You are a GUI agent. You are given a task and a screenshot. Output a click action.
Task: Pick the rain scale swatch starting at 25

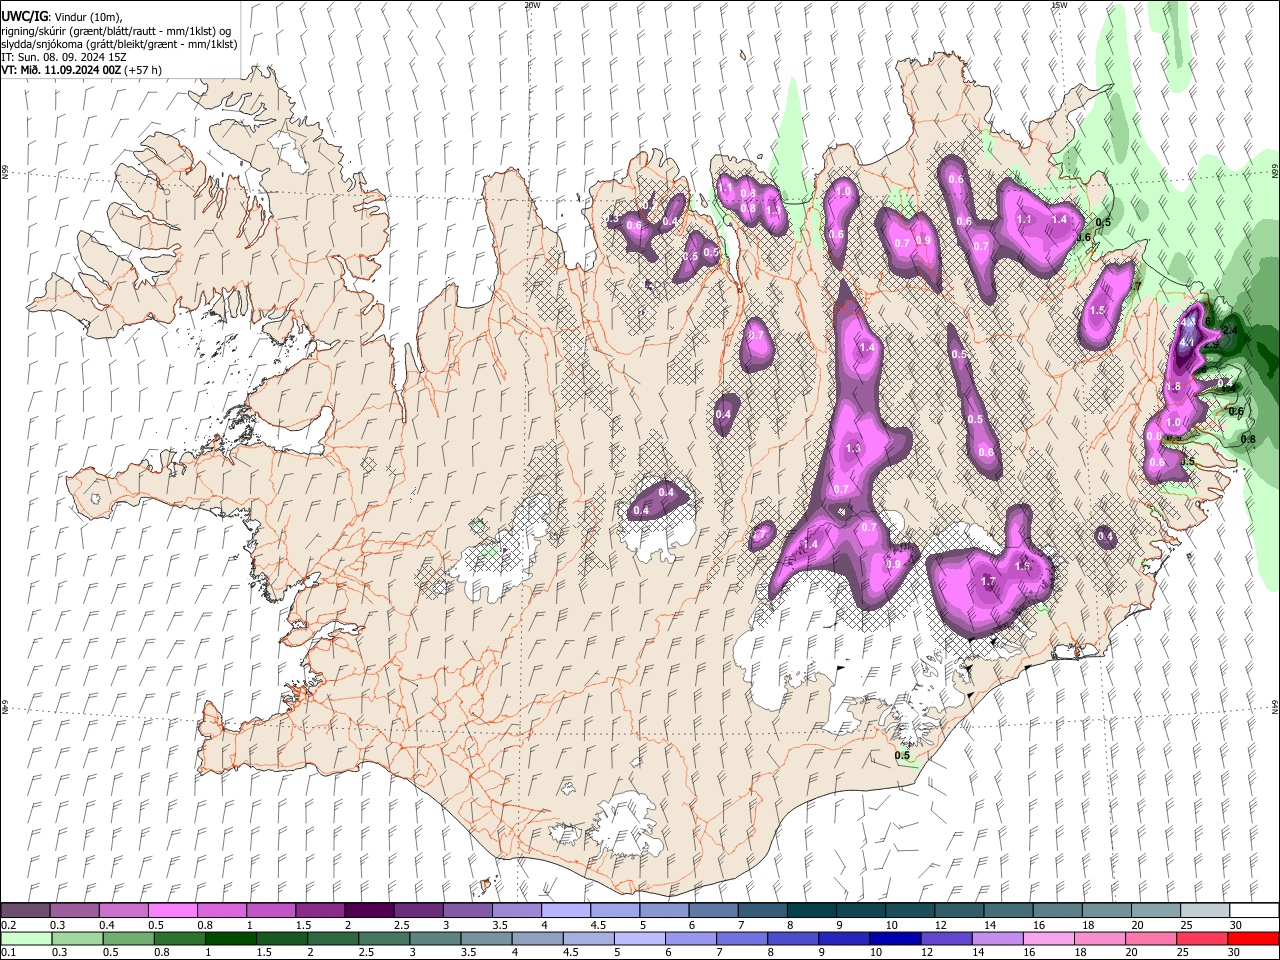pyautogui.click(x=1201, y=938)
